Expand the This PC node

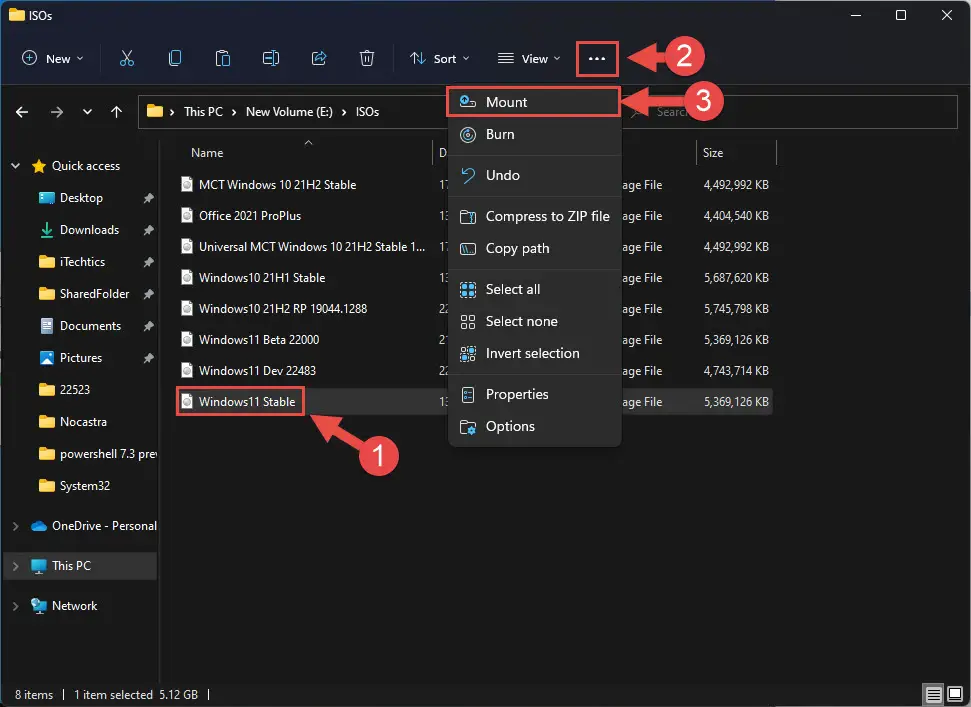15,566
